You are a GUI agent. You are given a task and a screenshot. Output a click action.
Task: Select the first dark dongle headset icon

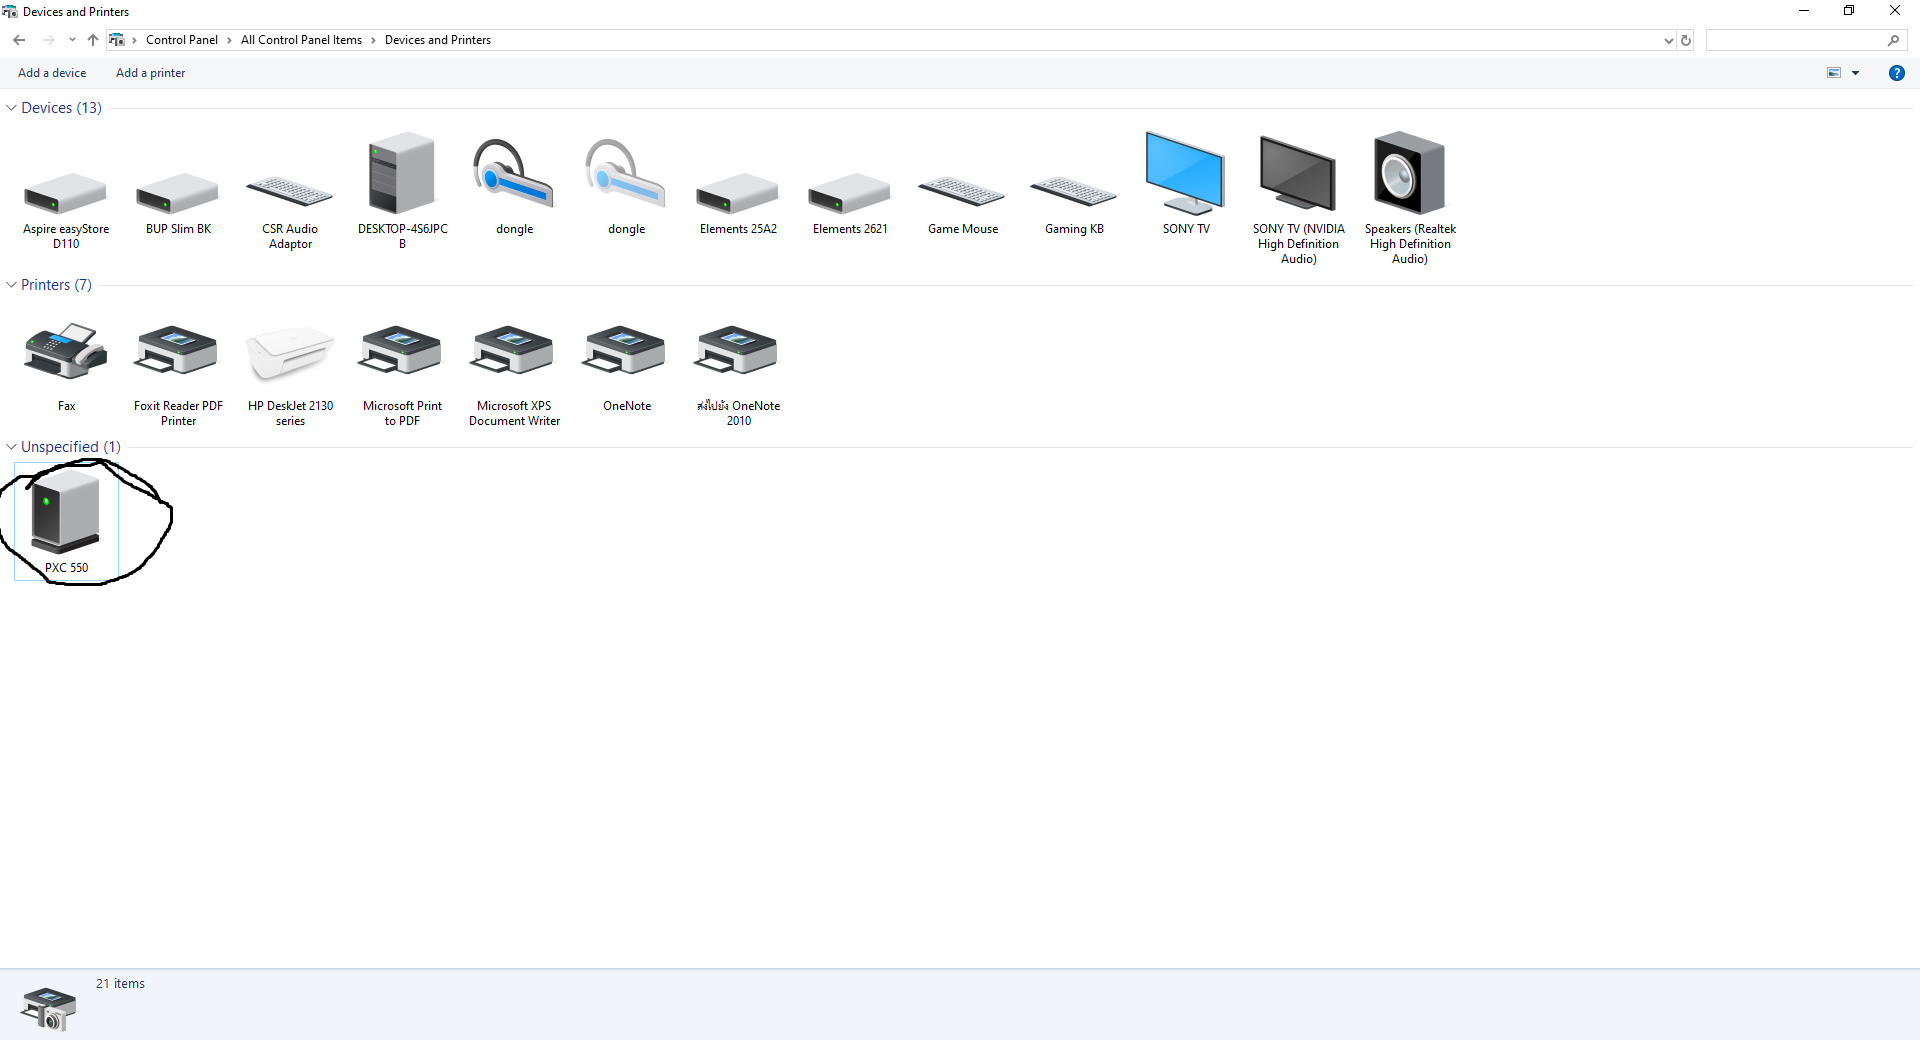pos(514,173)
